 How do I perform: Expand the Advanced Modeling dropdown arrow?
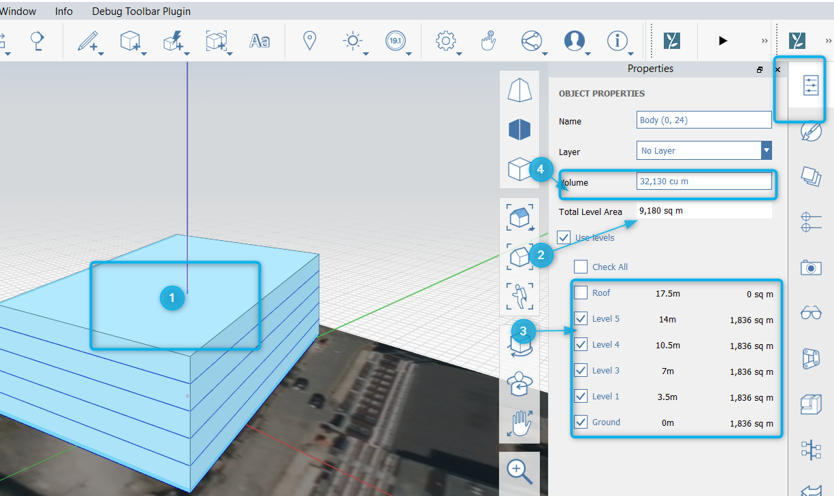pos(187,54)
